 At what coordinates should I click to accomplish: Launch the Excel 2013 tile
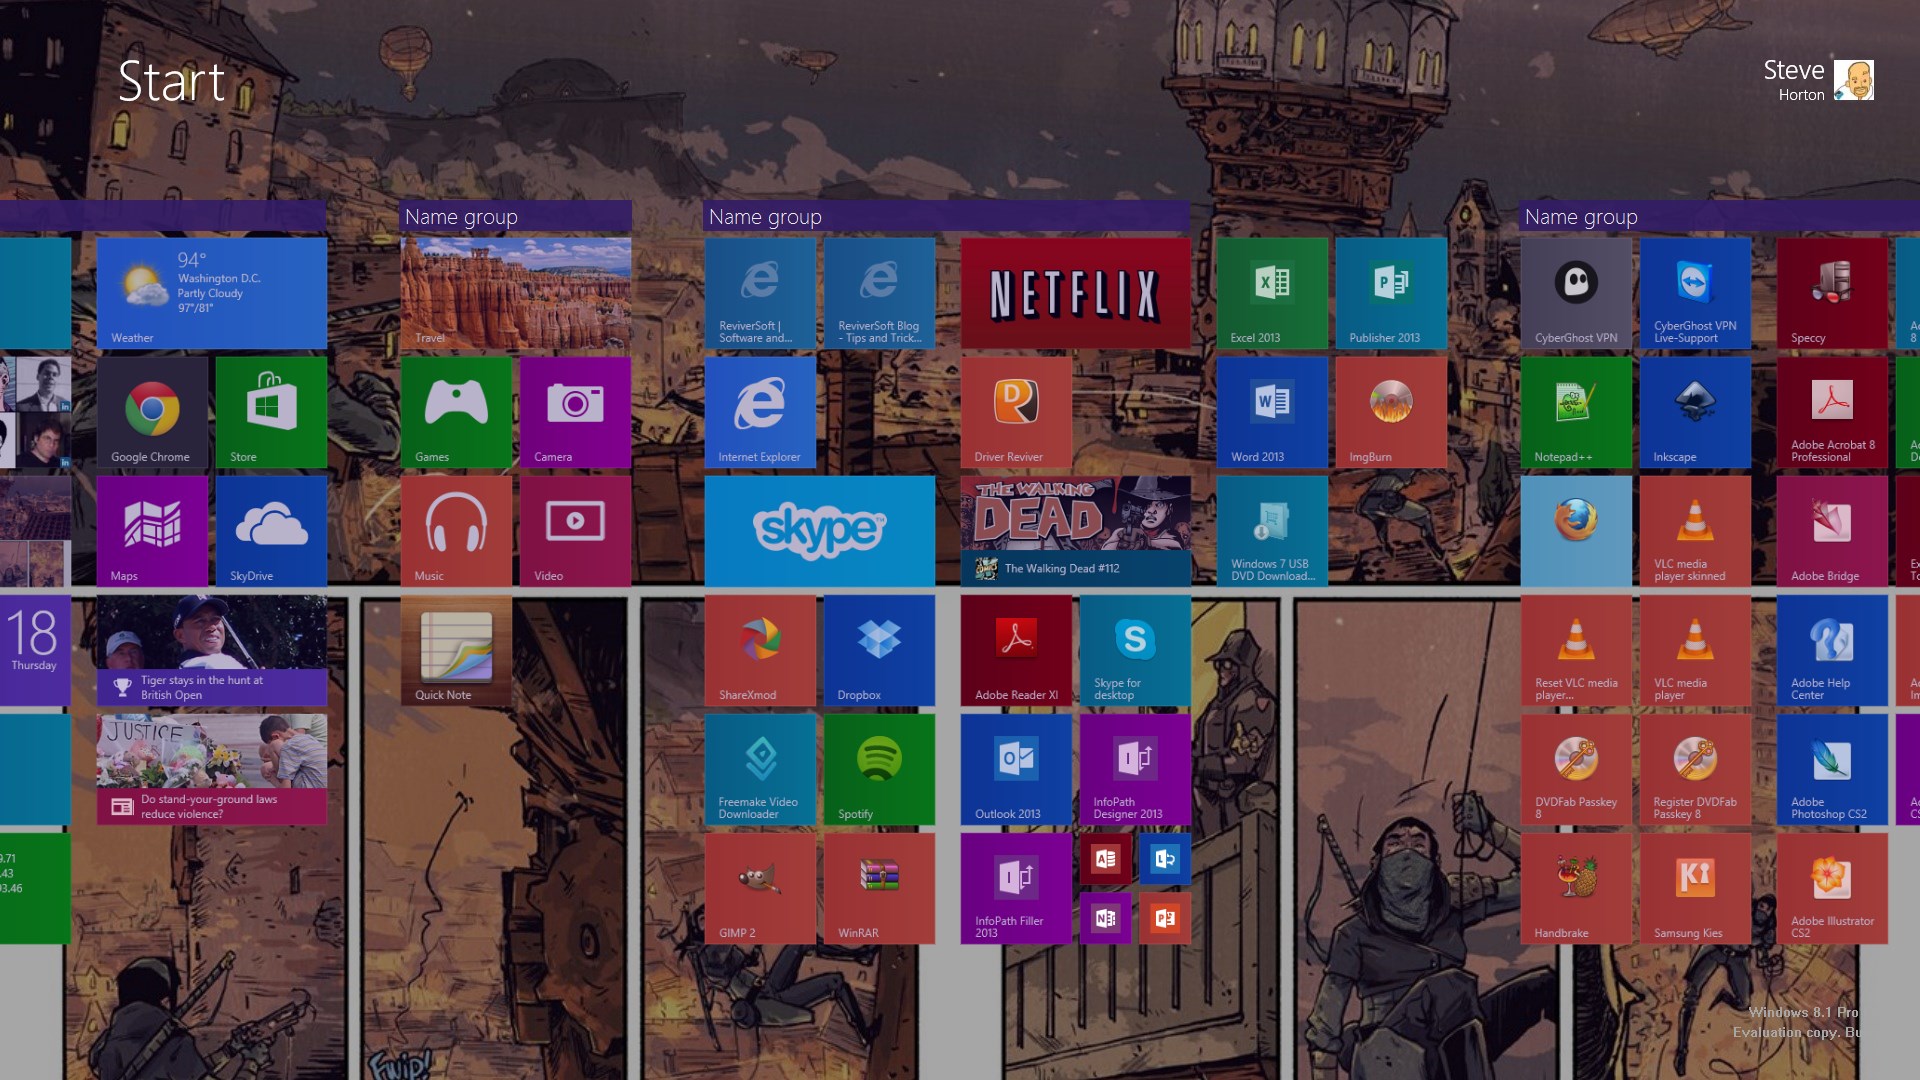pos(1272,293)
